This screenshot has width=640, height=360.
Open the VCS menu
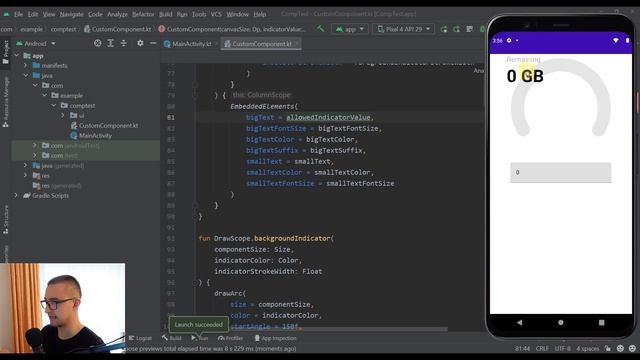coord(216,14)
